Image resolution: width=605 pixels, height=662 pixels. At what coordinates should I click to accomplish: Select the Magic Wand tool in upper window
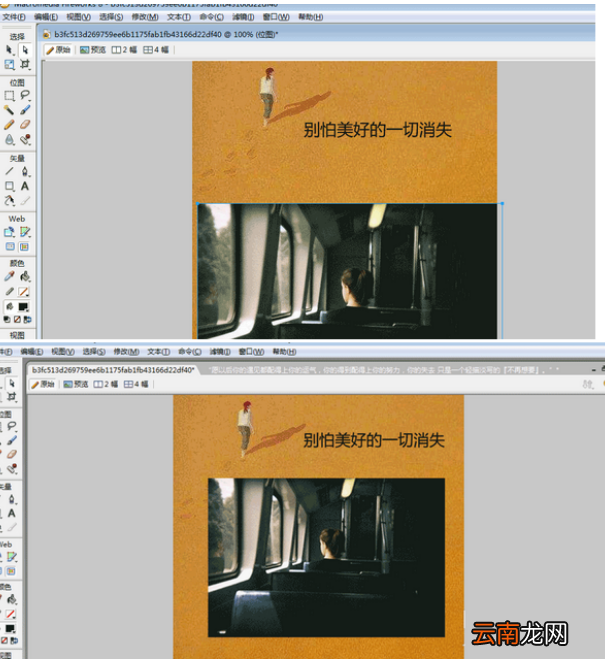[9, 110]
